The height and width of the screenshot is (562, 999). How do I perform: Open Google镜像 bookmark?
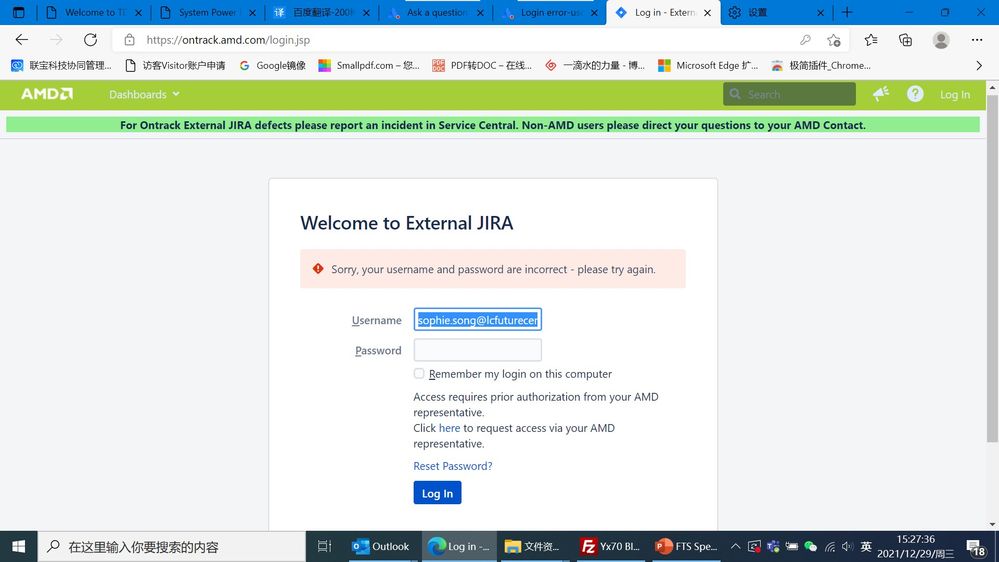pos(272,65)
